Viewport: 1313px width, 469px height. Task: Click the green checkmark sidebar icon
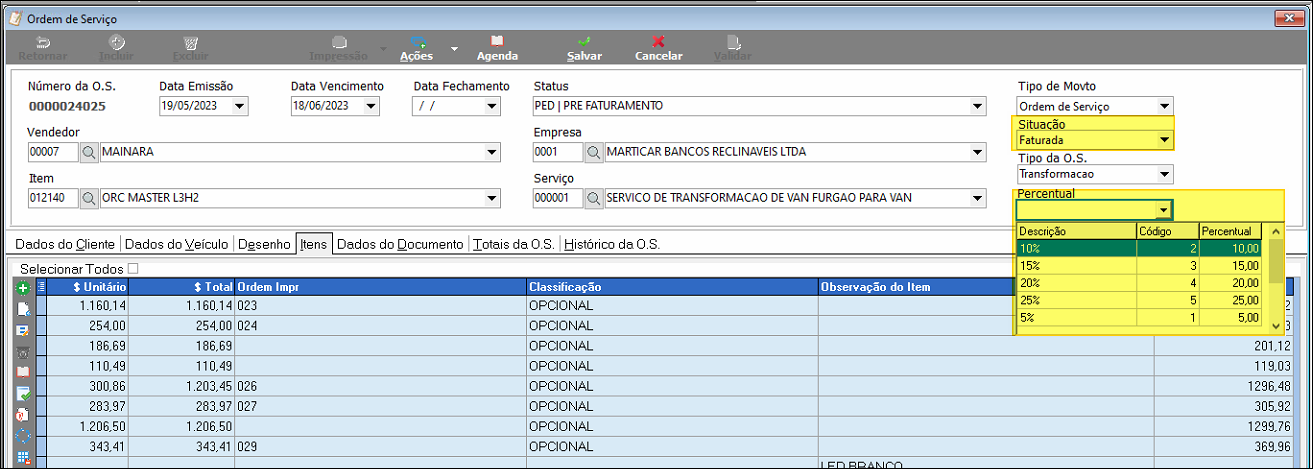[25, 393]
